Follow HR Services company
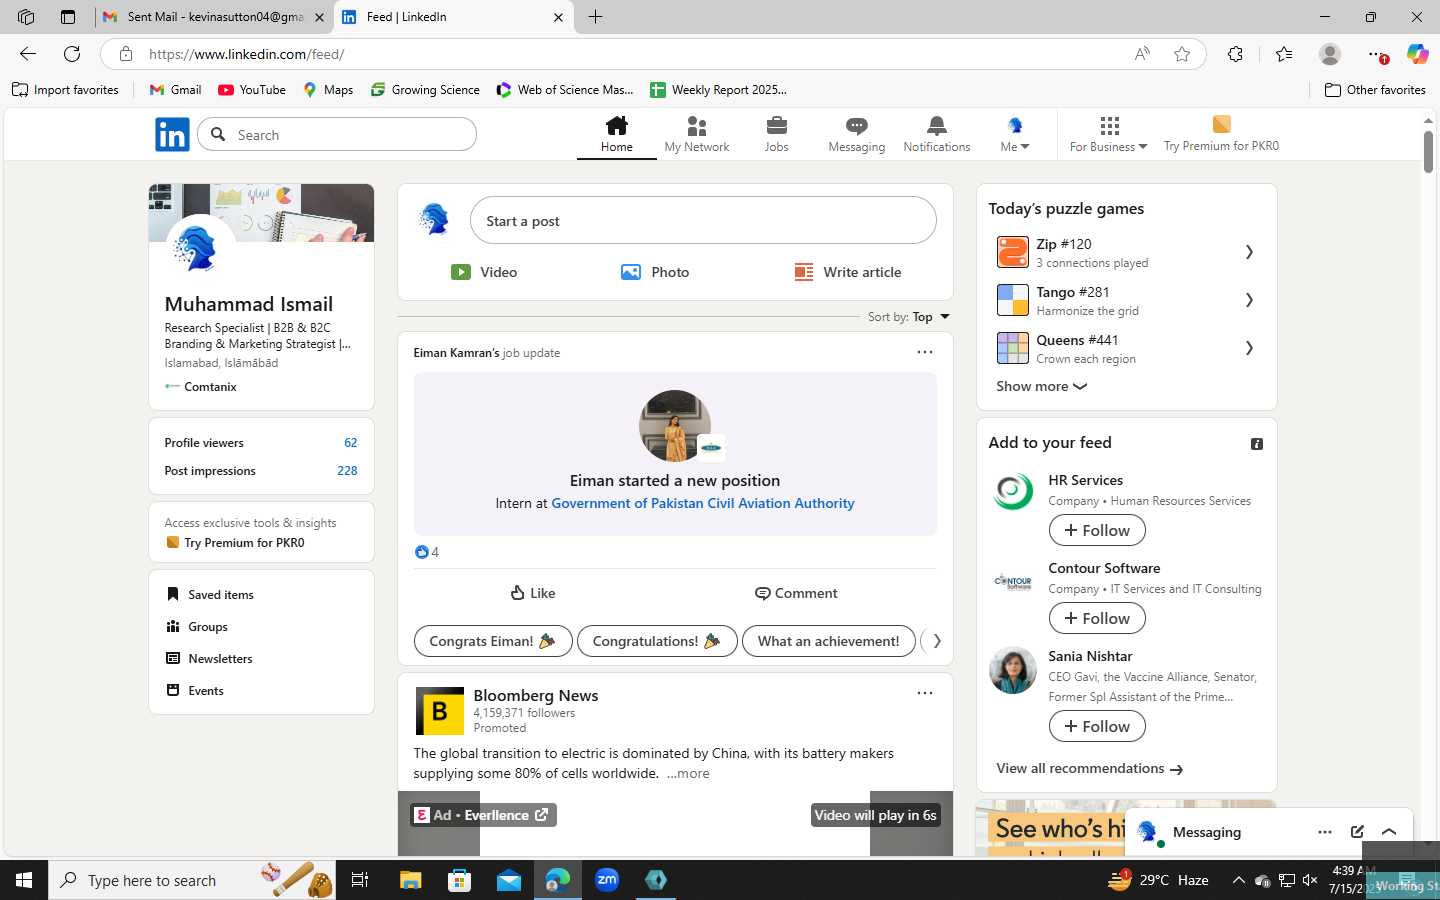 click(x=1097, y=530)
